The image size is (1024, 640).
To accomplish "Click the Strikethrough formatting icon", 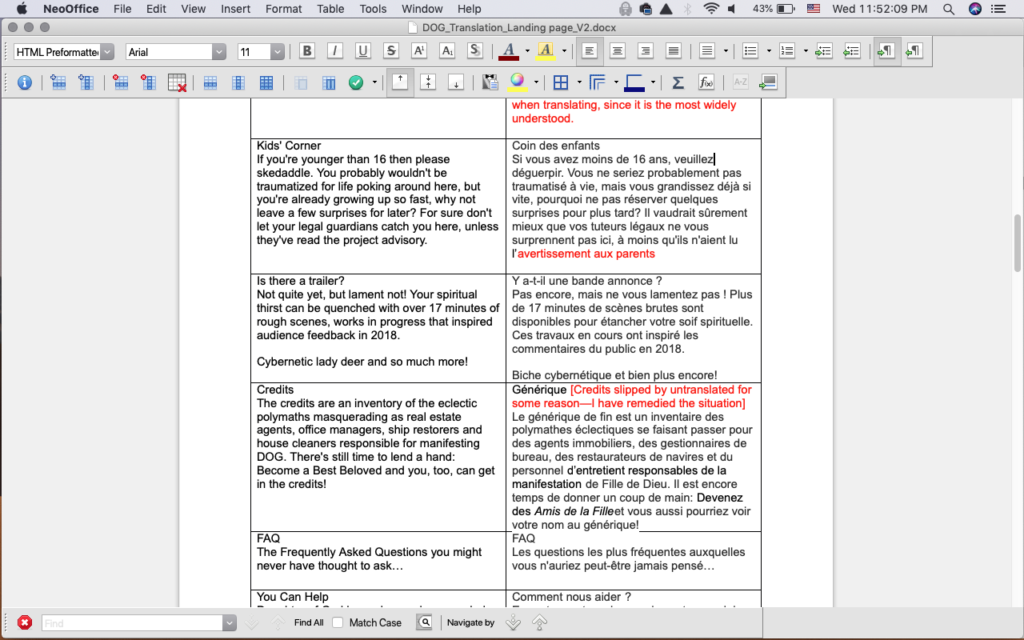I will 391,51.
